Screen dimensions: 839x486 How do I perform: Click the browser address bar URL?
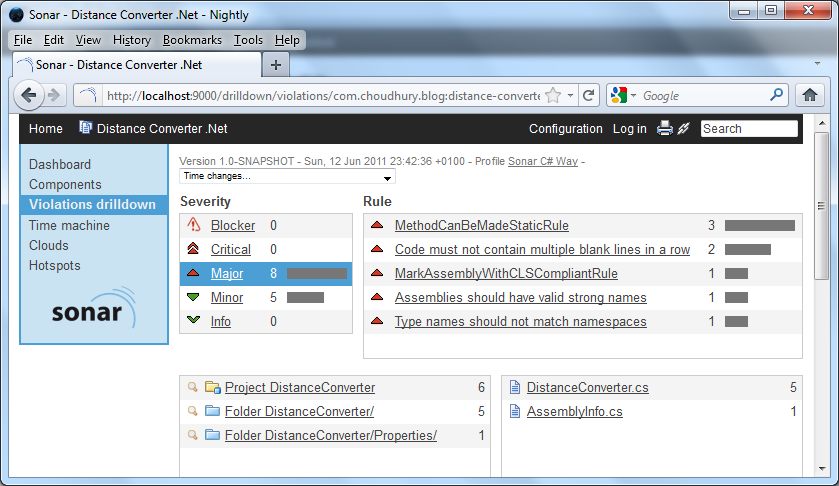323,95
